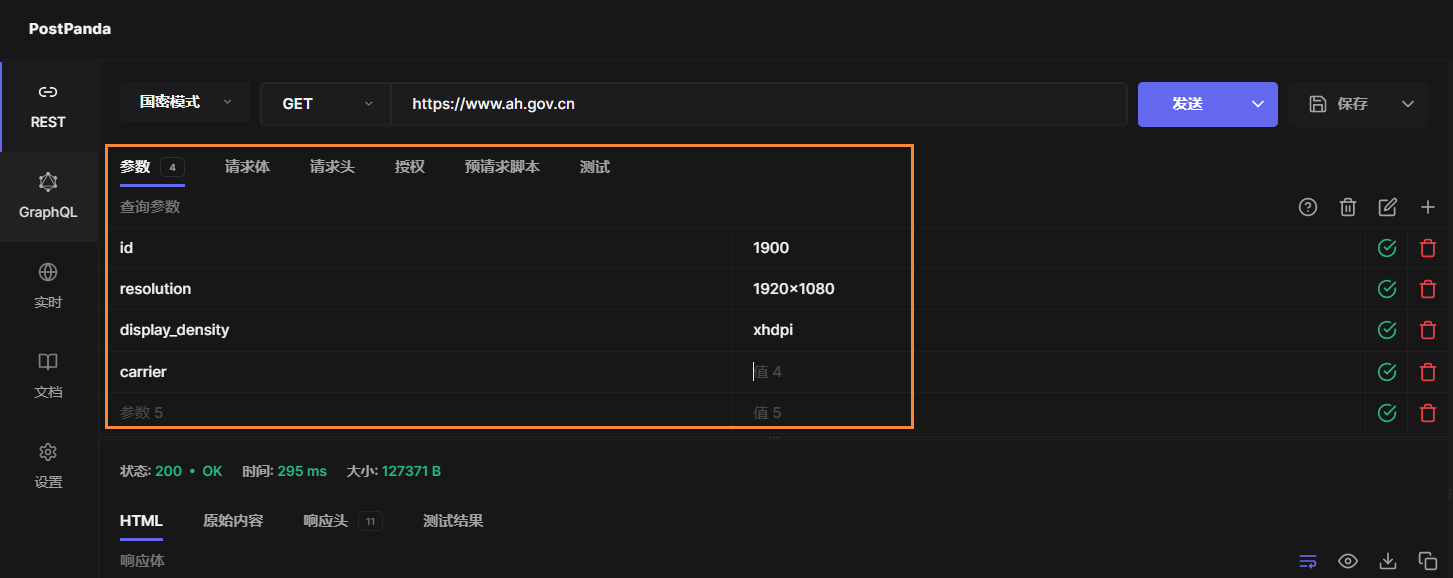The height and width of the screenshot is (578, 1453).
Task: Add a new query parameter with the plus icon
Action: [1428, 207]
